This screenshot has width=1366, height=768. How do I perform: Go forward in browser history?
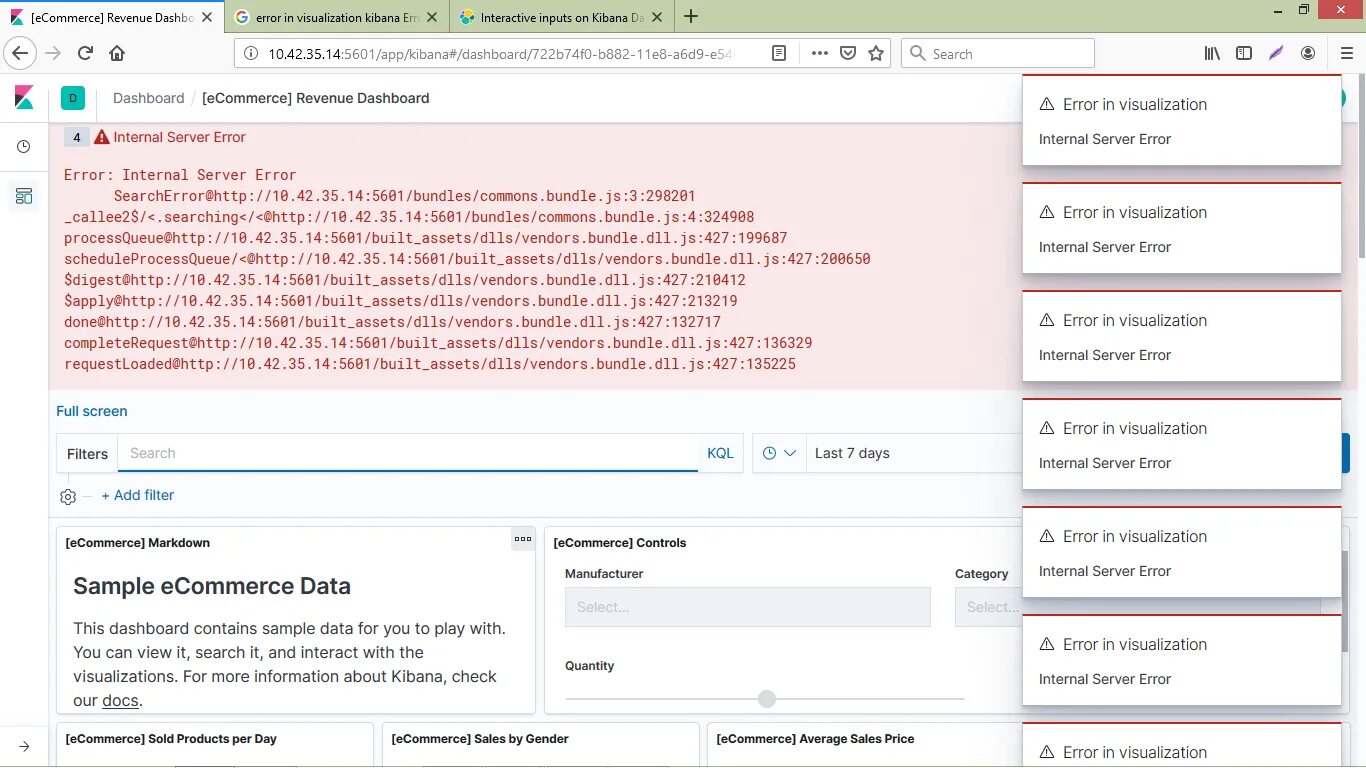coord(54,54)
